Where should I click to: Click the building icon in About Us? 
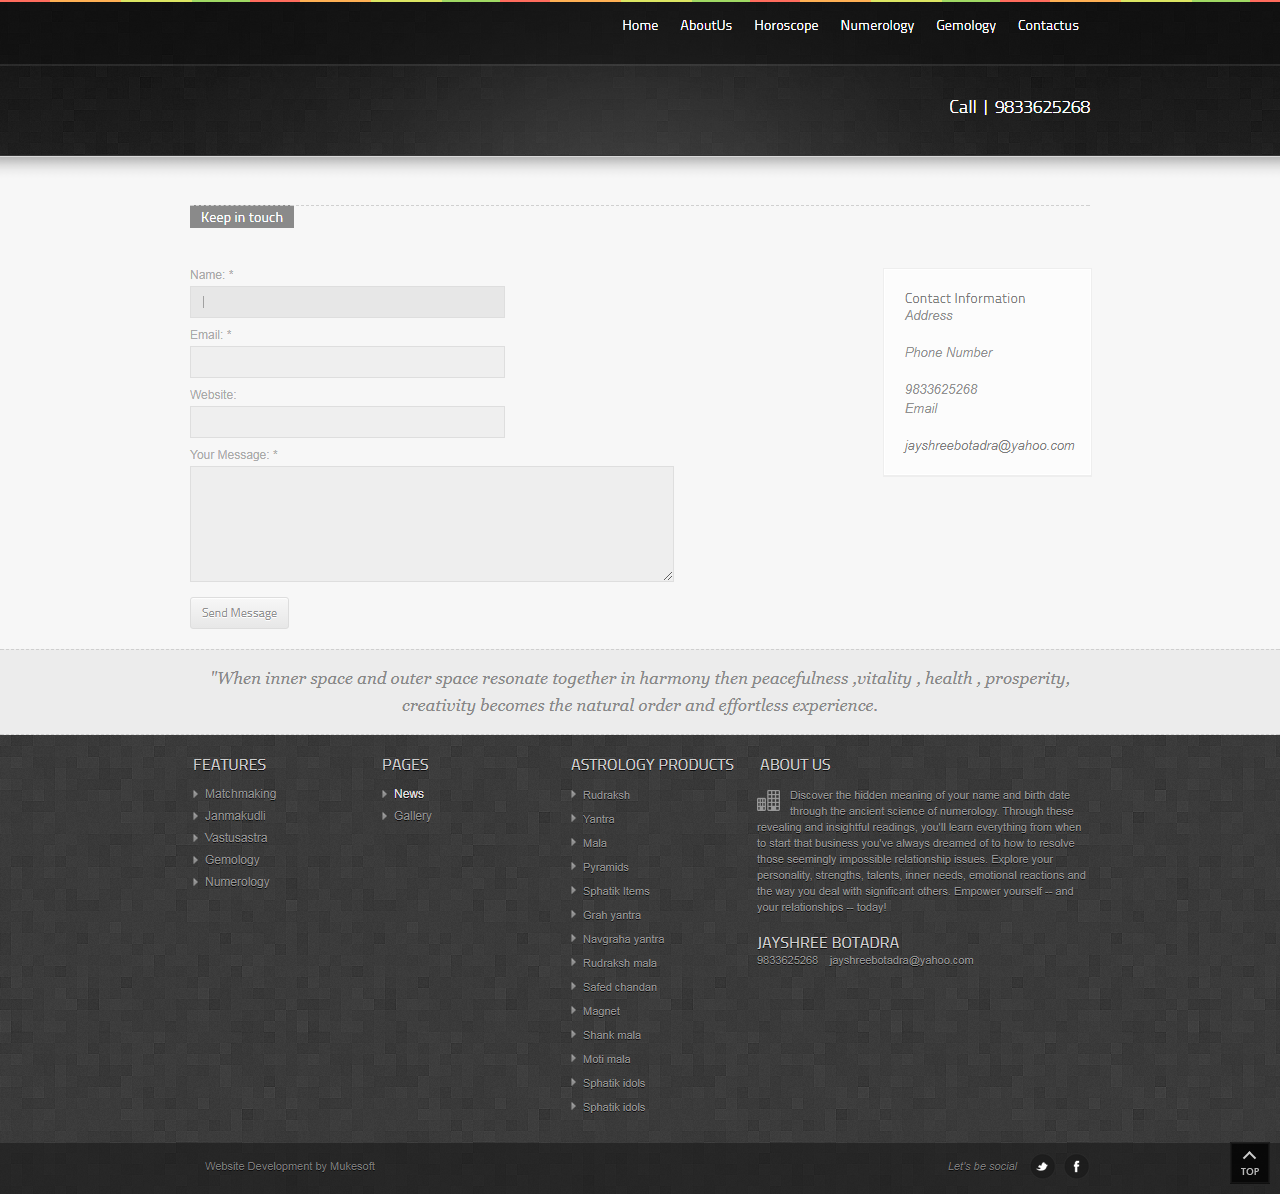coord(768,801)
